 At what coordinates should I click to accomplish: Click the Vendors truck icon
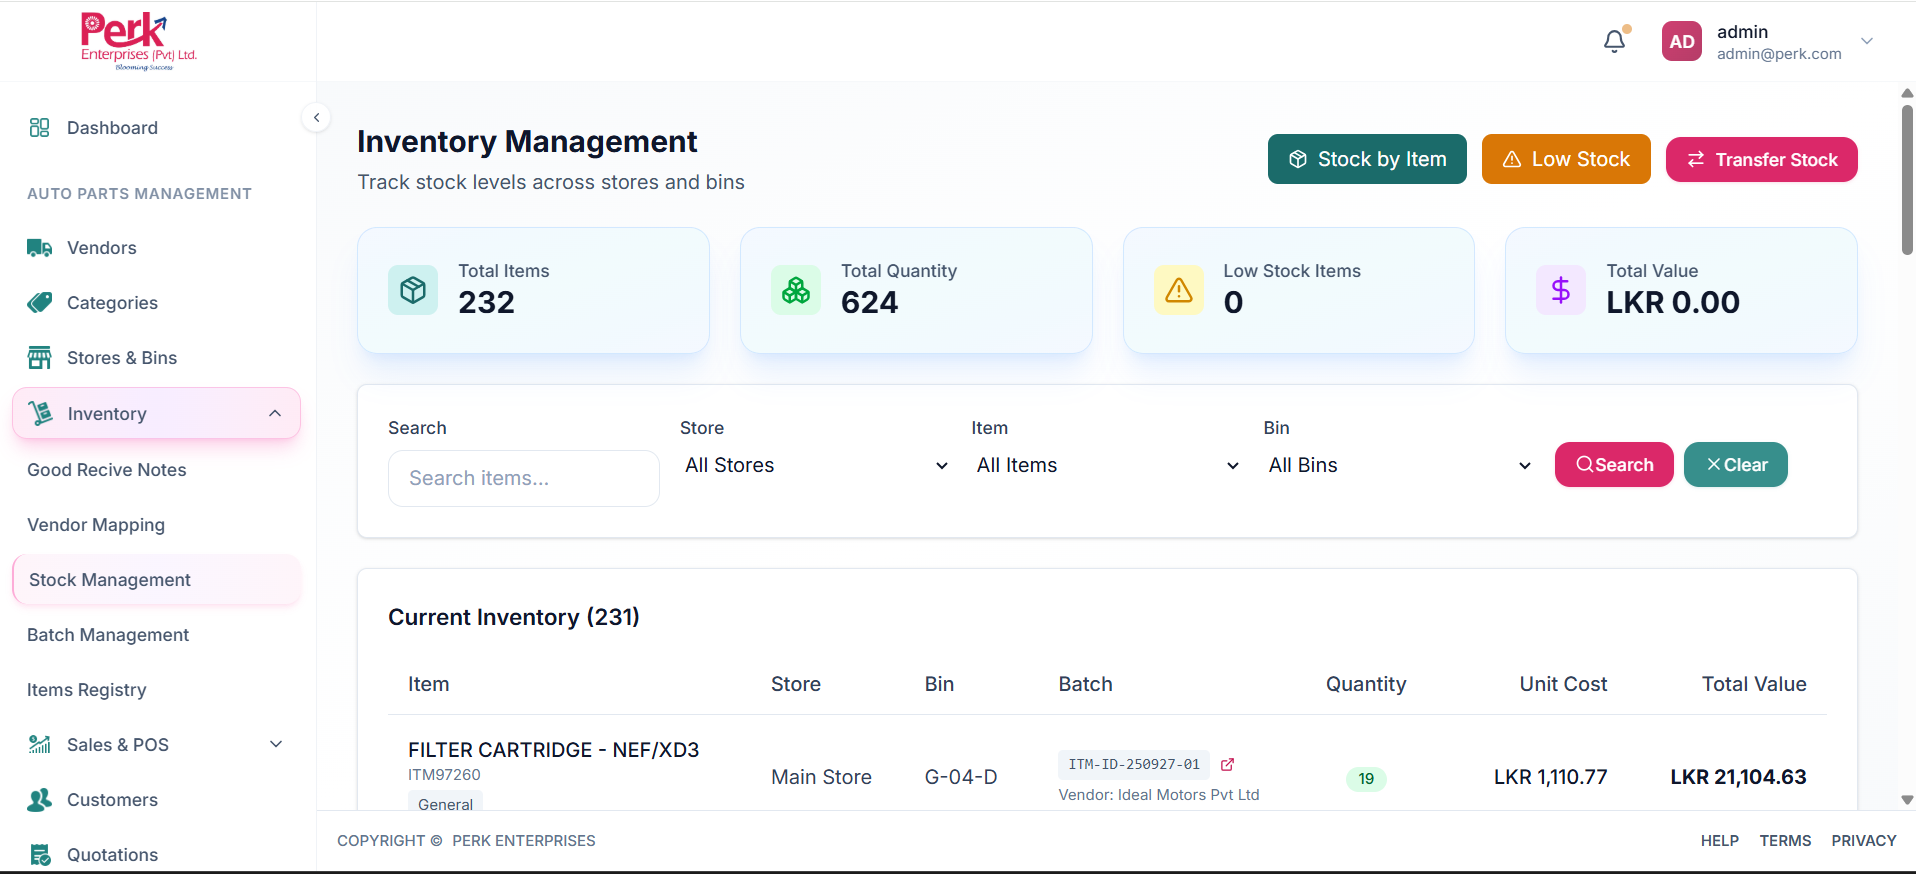point(39,248)
